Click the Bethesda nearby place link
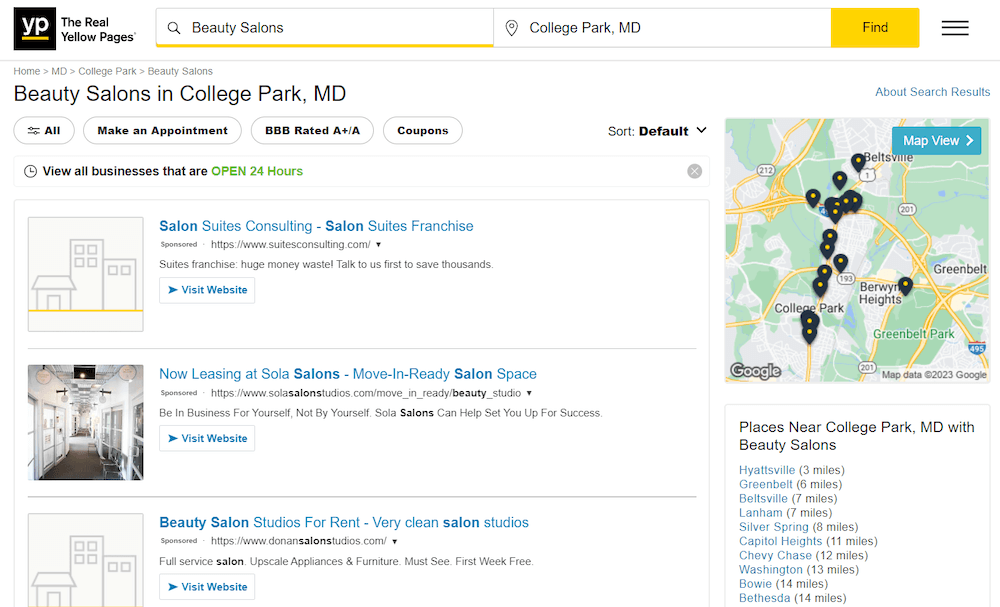Viewport: 1000px width, 607px height. tap(764, 598)
